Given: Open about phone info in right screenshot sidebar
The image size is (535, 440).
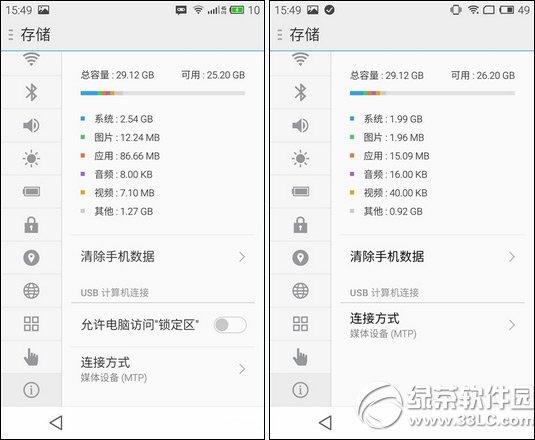Looking at the screenshot, I should click(x=300, y=390).
